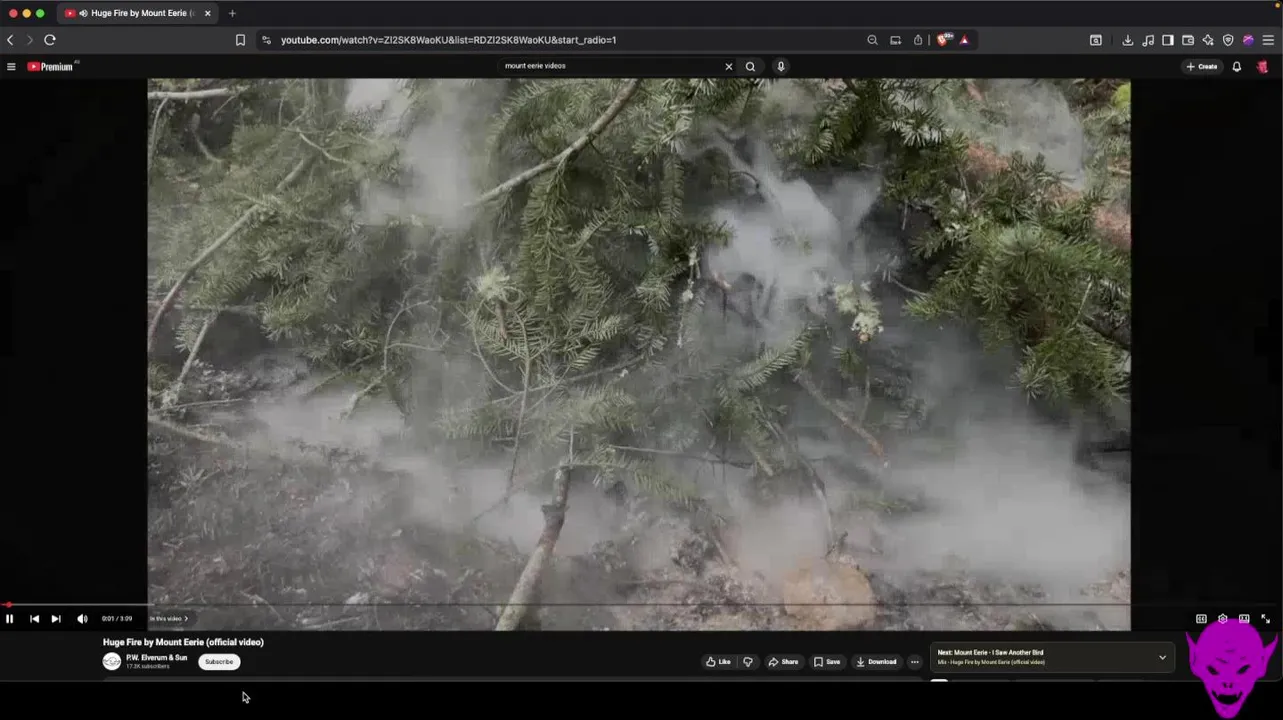Skip to the previous video
The image size is (1283, 720).
pos(34,619)
